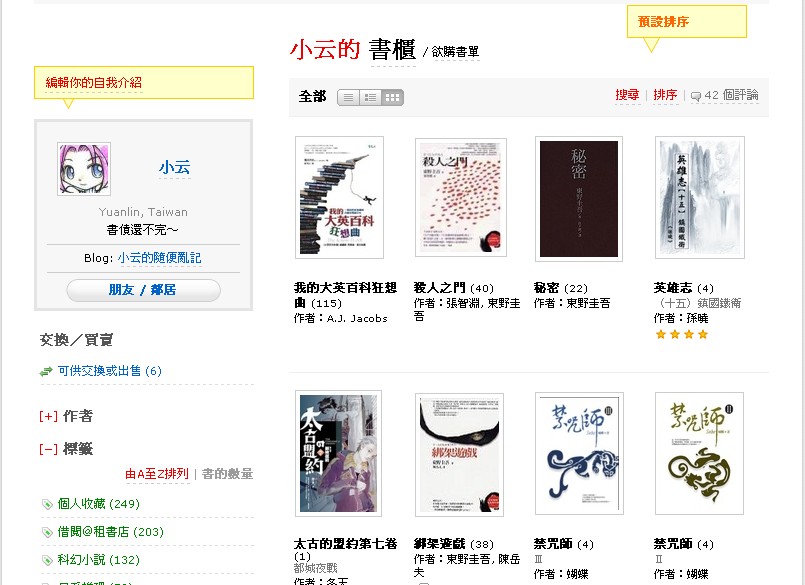Screen dimensions: 805x585
Task: Click the four-star rating of 英雄志
Action: pyautogui.click(x=682, y=334)
